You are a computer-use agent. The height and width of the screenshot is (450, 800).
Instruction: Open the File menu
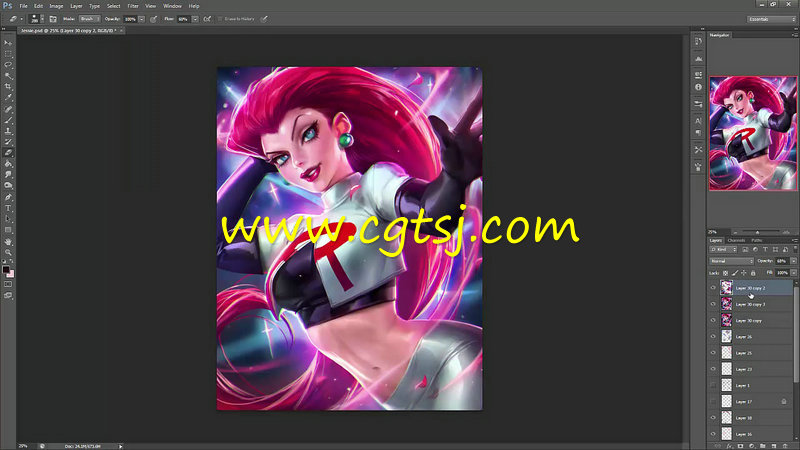coord(23,6)
